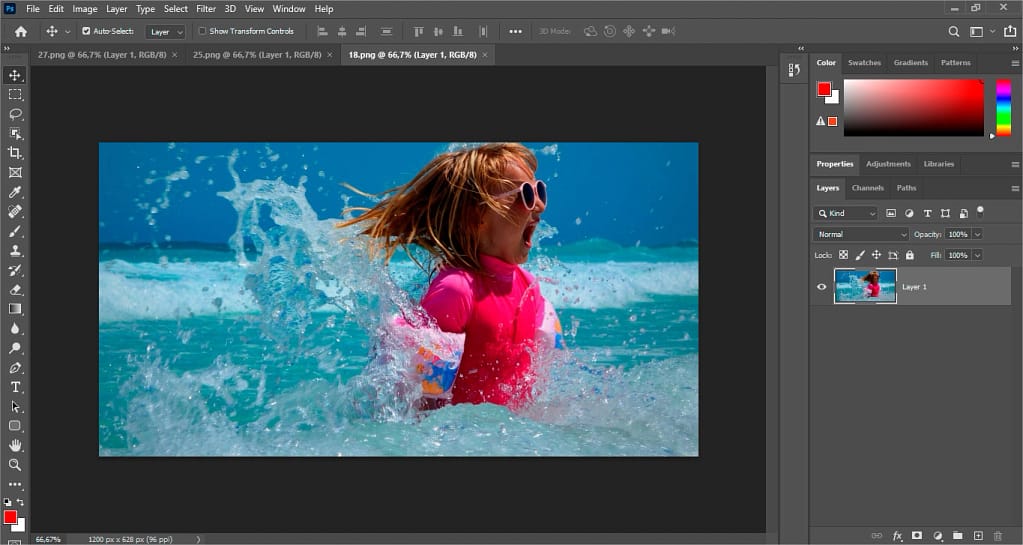
Task: Select the Brush tool
Action: pos(15,231)
